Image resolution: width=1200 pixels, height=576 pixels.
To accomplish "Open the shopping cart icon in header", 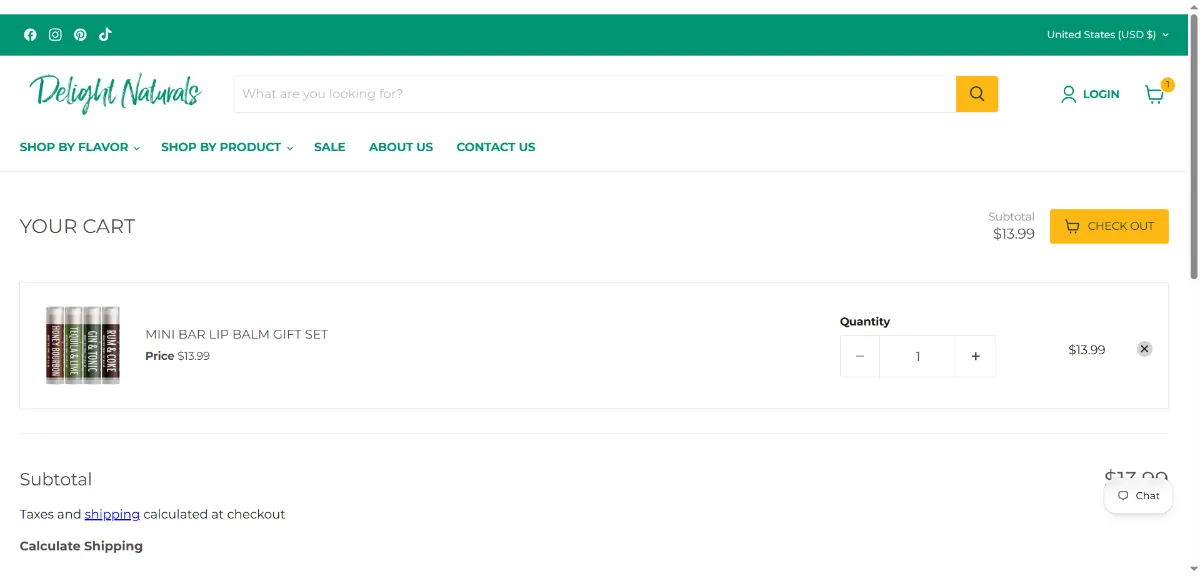I will pos(1156,93).
